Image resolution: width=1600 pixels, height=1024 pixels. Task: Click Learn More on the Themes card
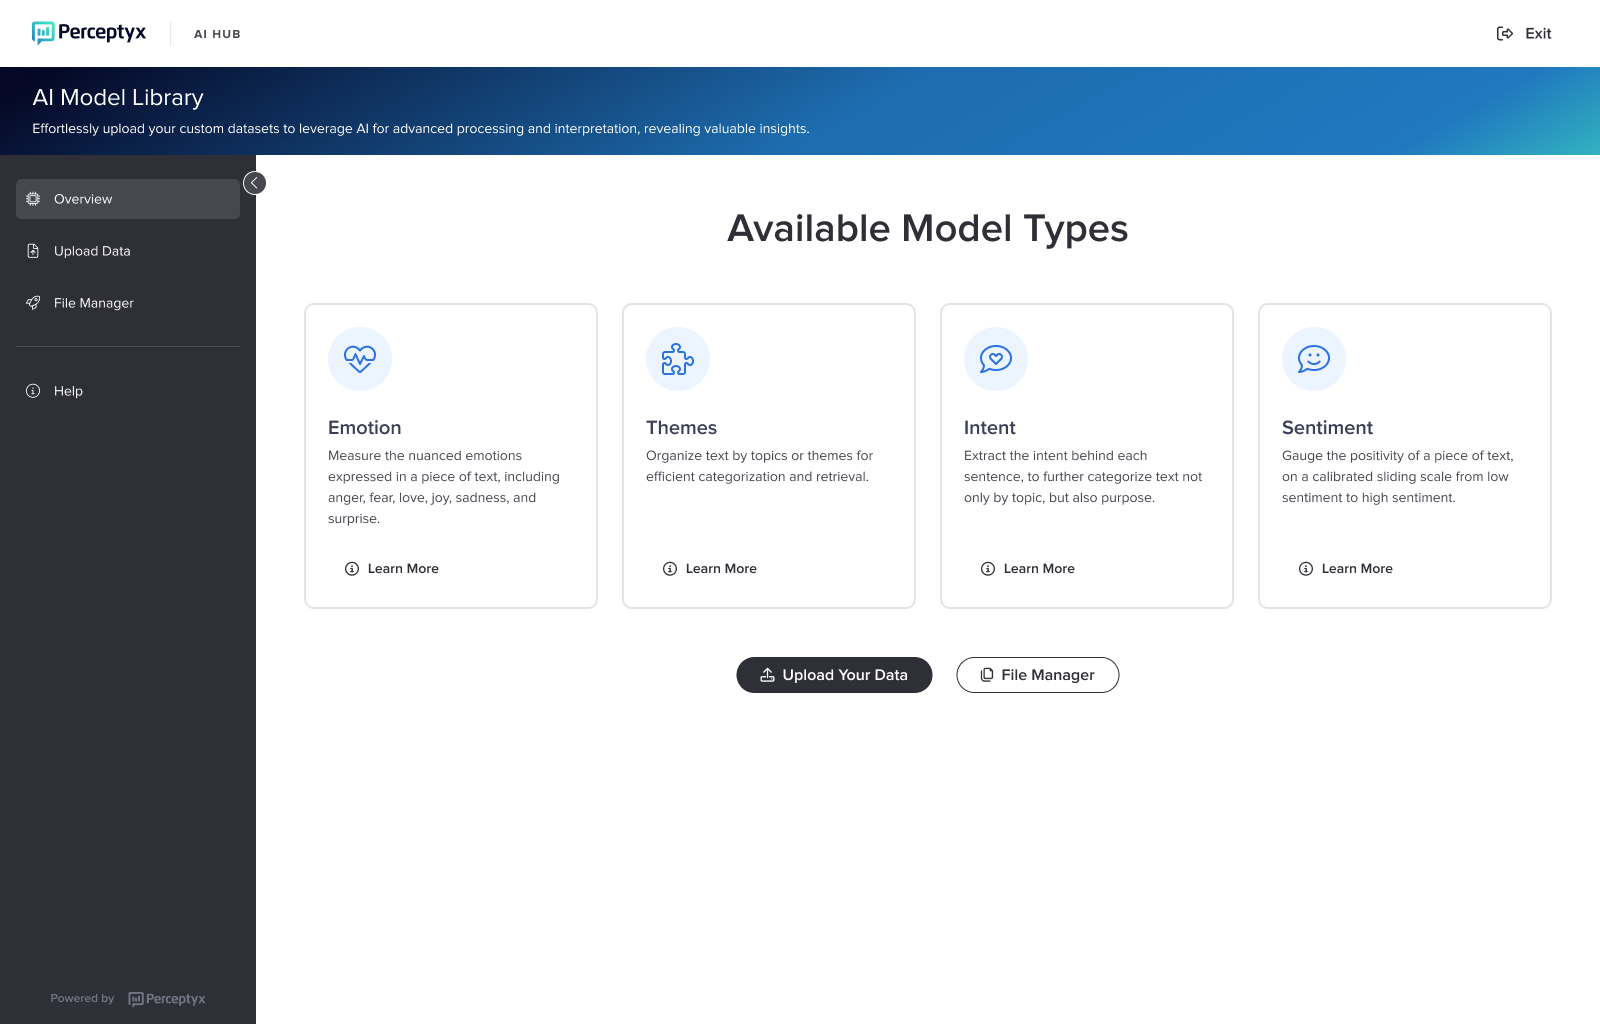(710, 569)
